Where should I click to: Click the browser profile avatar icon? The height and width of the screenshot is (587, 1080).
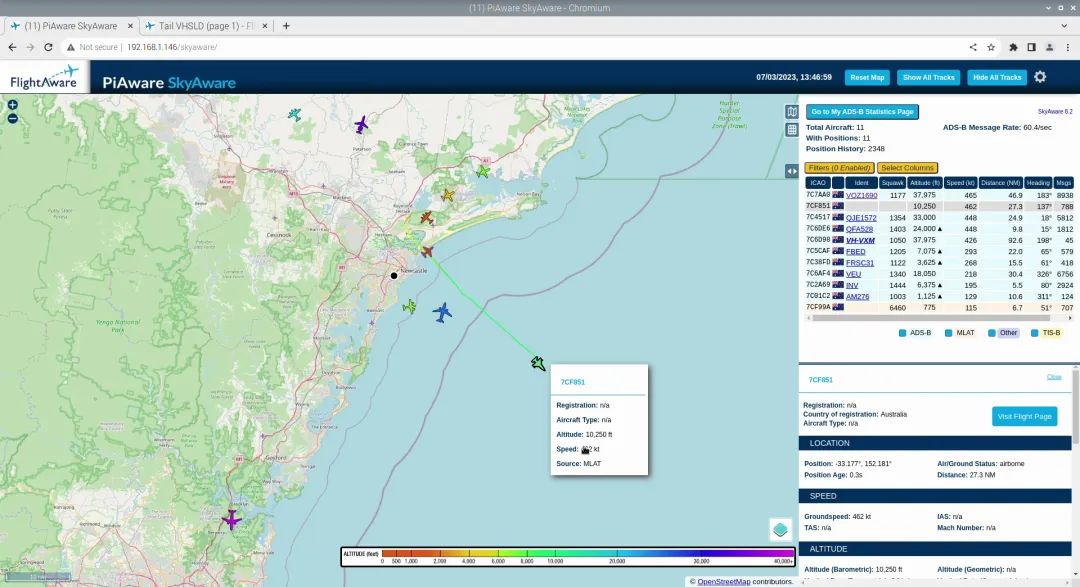1050,48
